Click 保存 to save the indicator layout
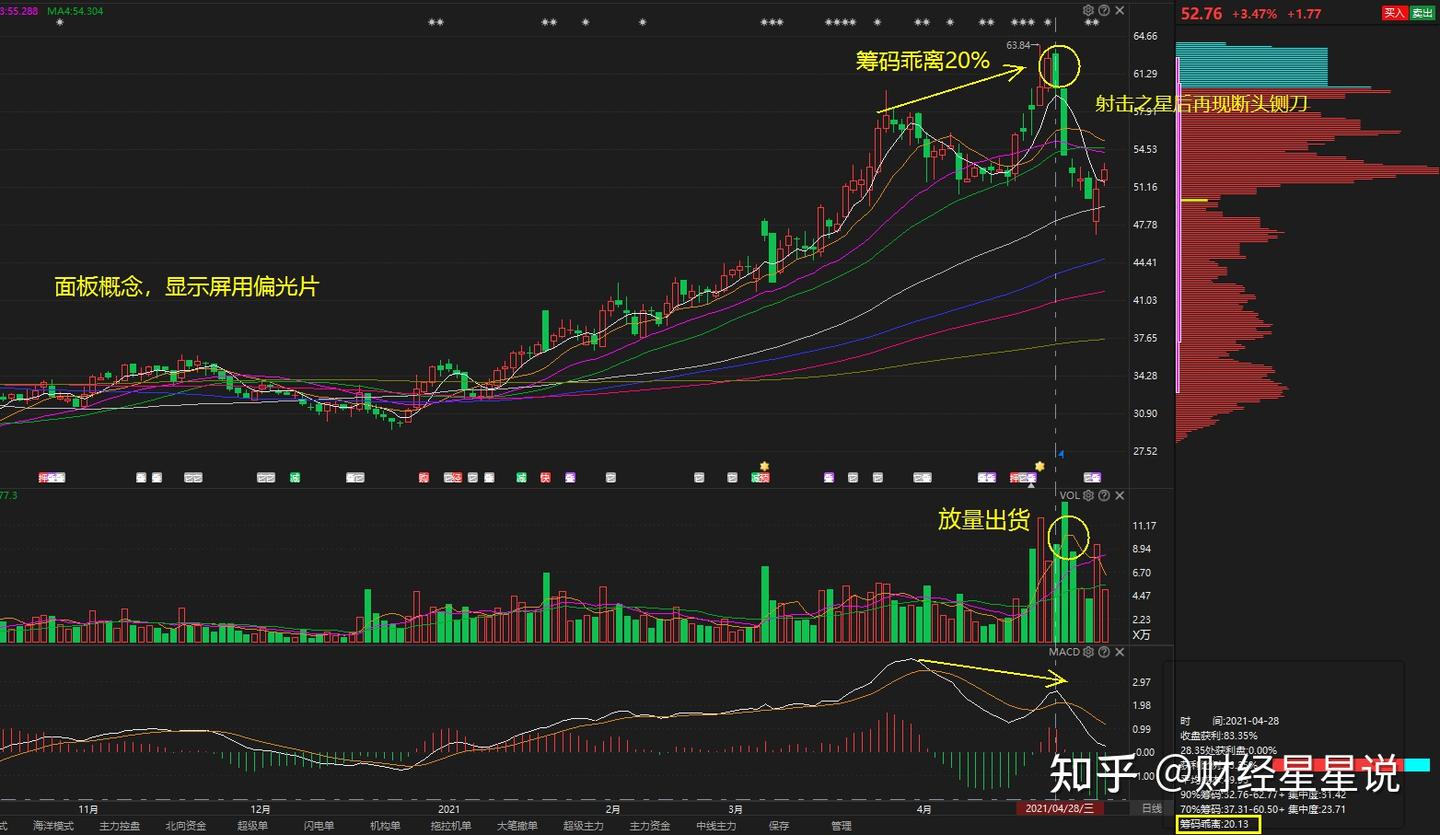The height and width of the screenshot is (835, 1440). (779, 826)
